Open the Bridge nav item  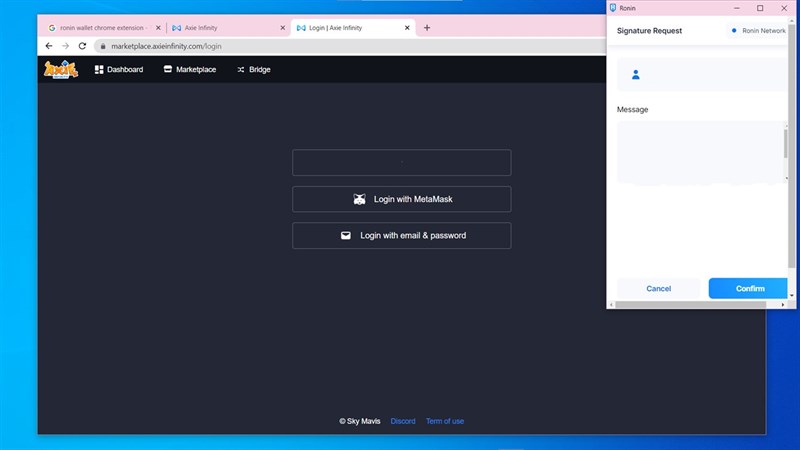point(254,69)
